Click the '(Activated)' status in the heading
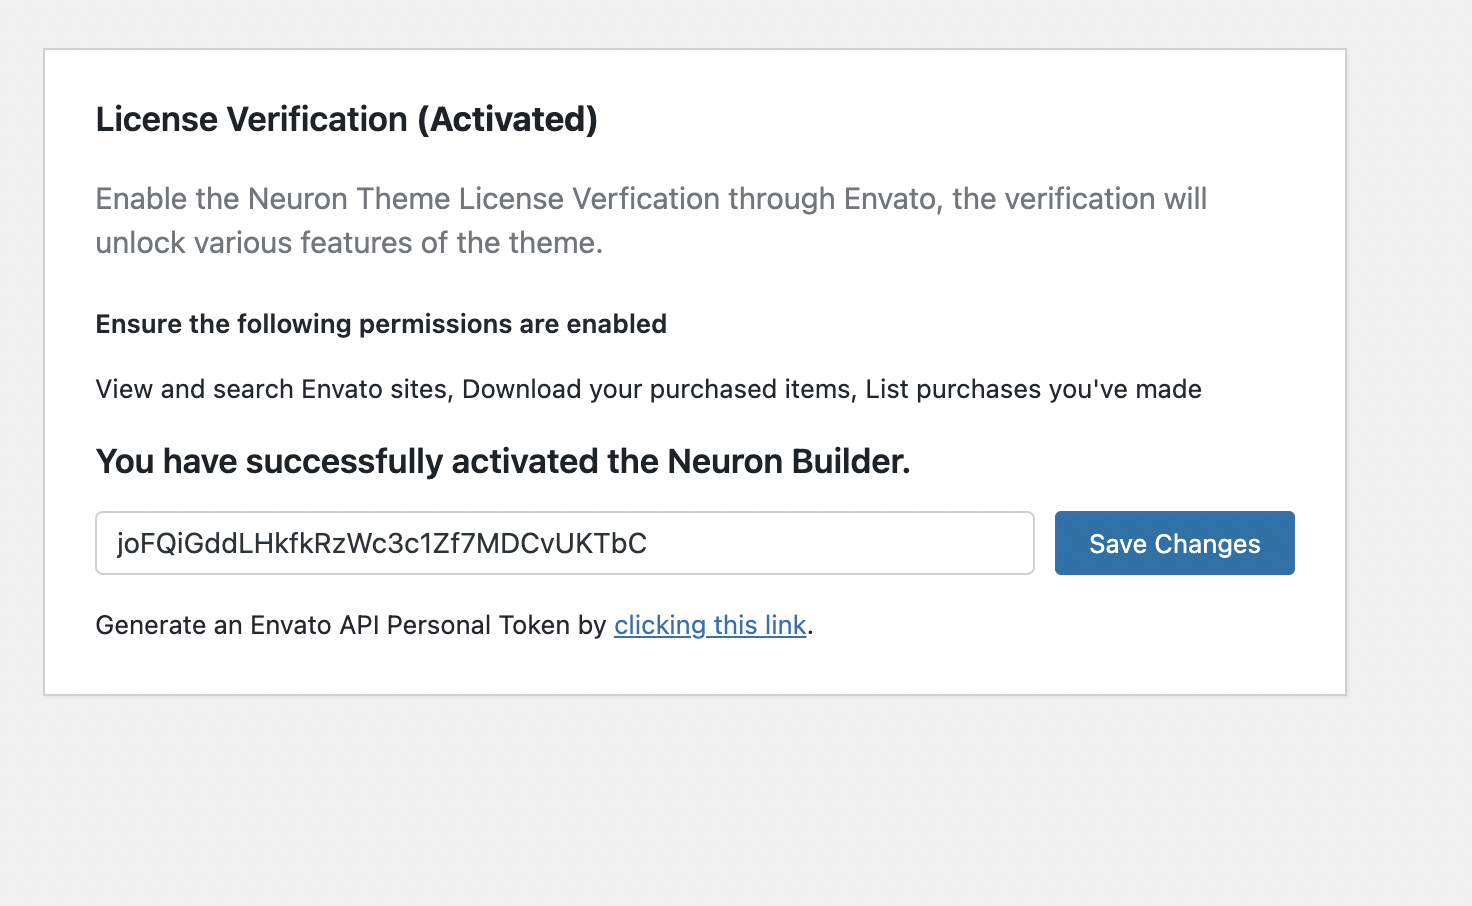 pos(507,119)
